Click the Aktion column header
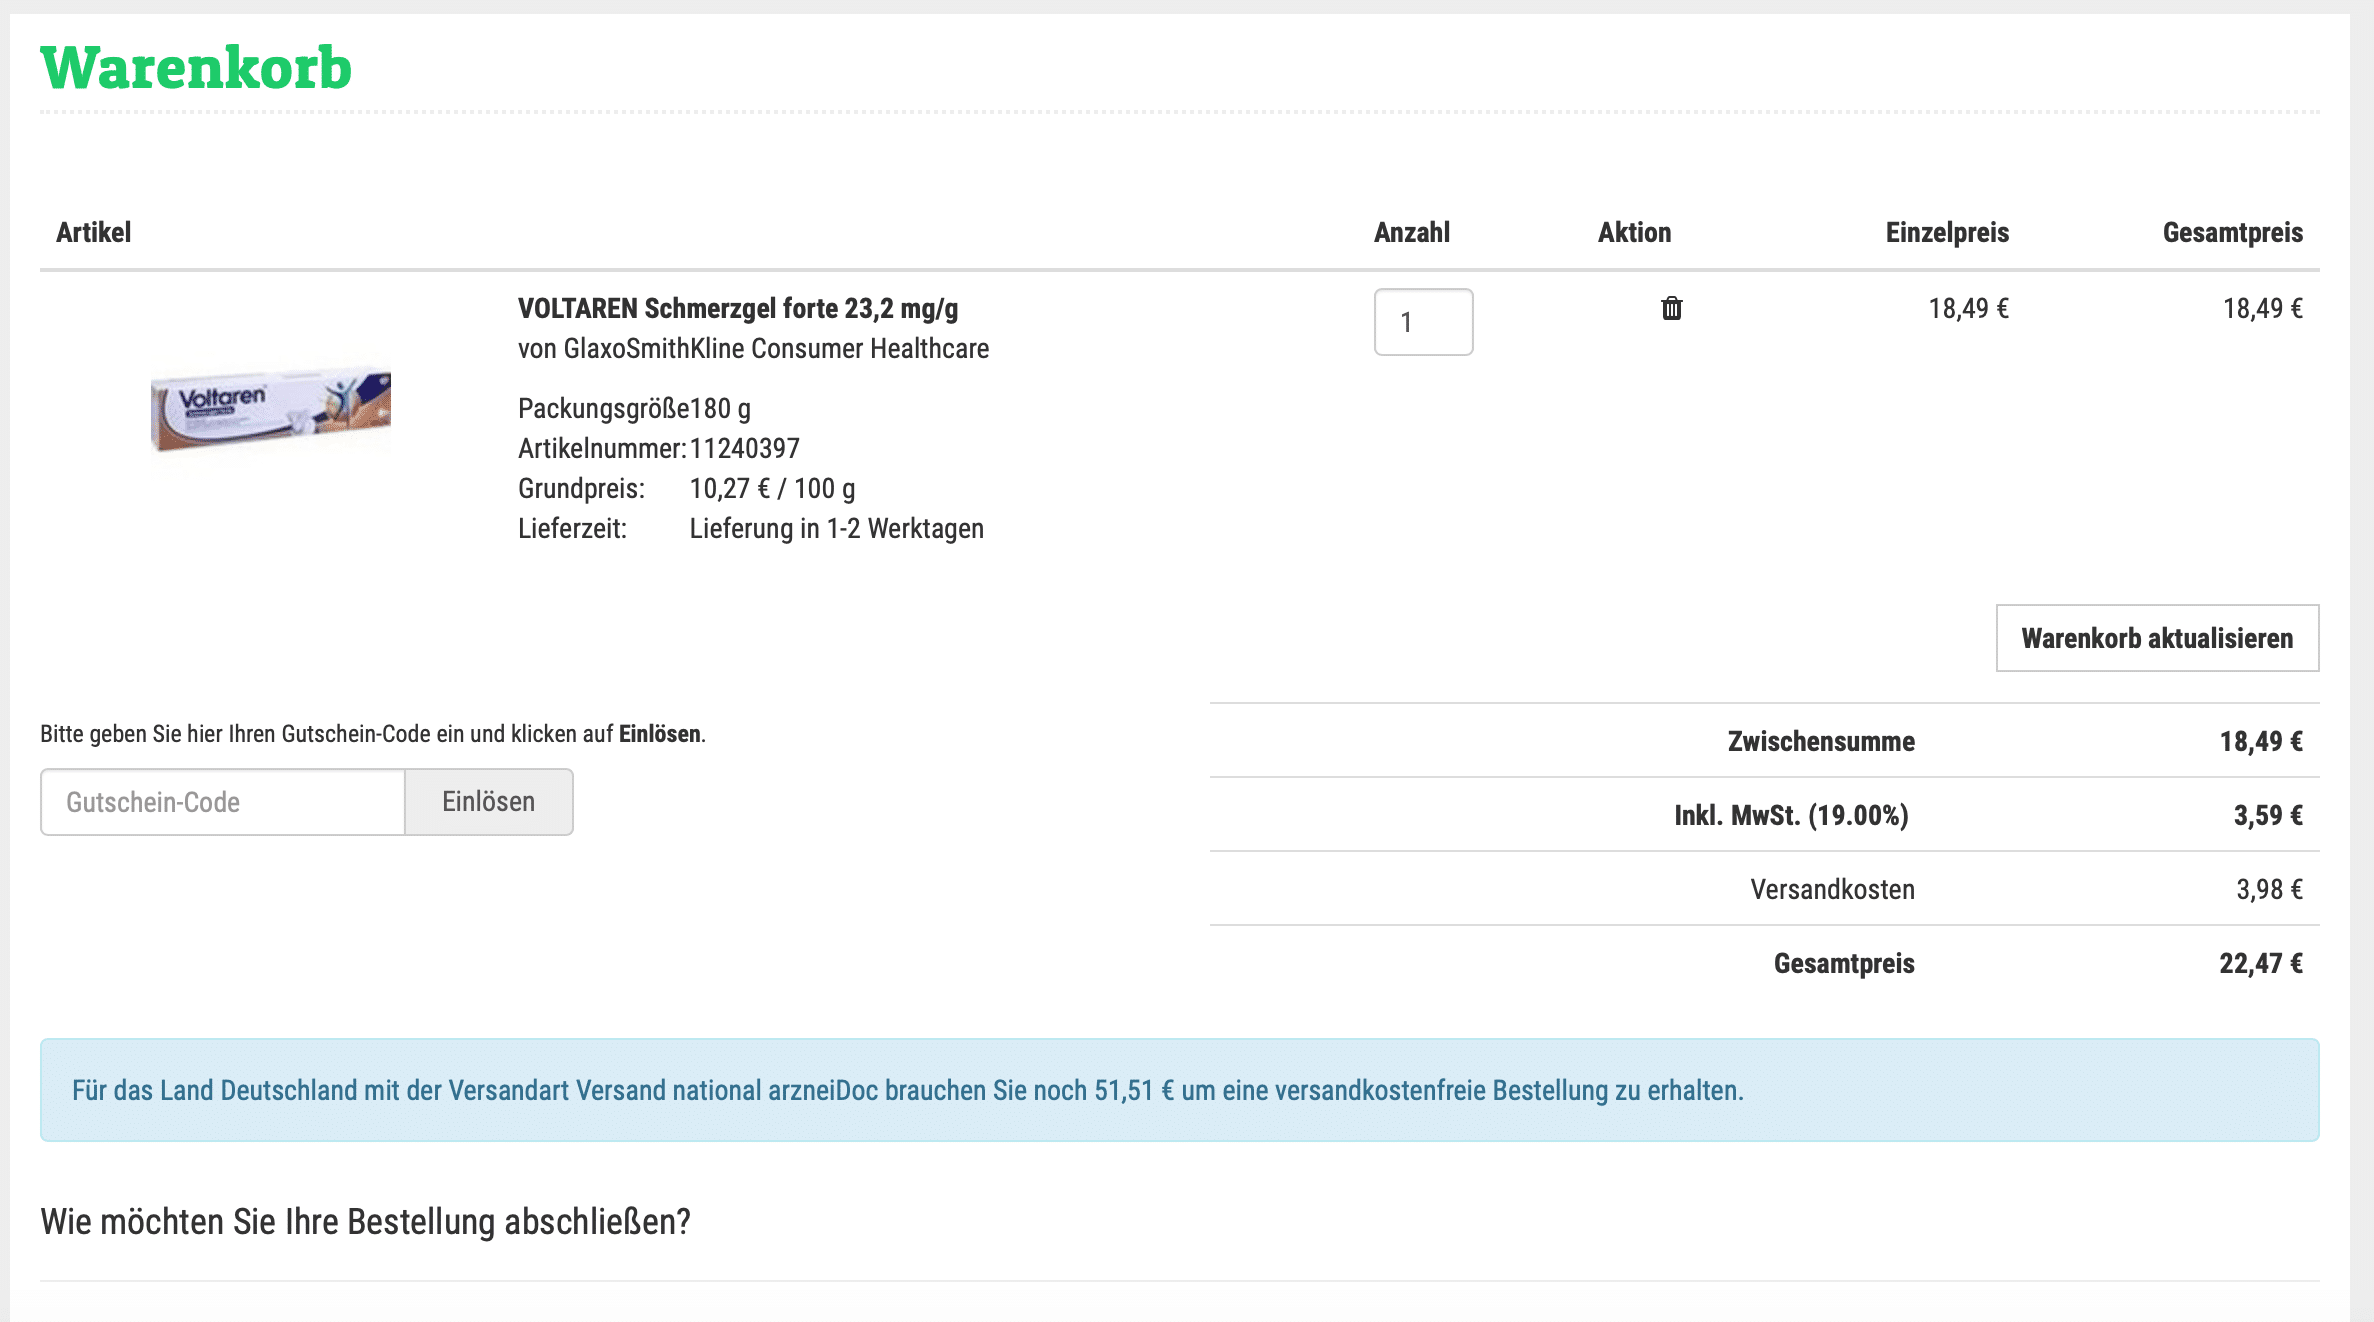The height and width of the screenshot is (1322, 2374). [1634, 232]
